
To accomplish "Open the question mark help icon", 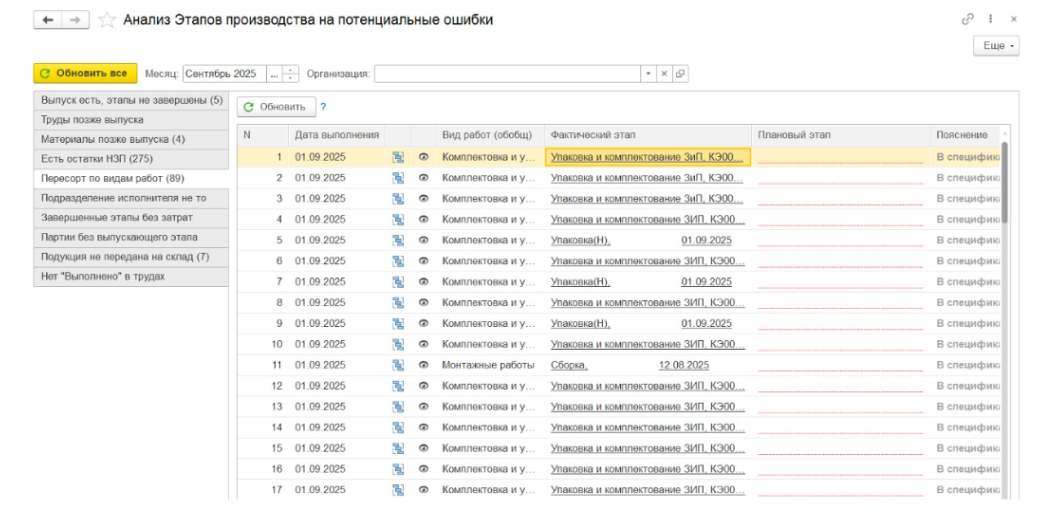I will pos(323,107).
